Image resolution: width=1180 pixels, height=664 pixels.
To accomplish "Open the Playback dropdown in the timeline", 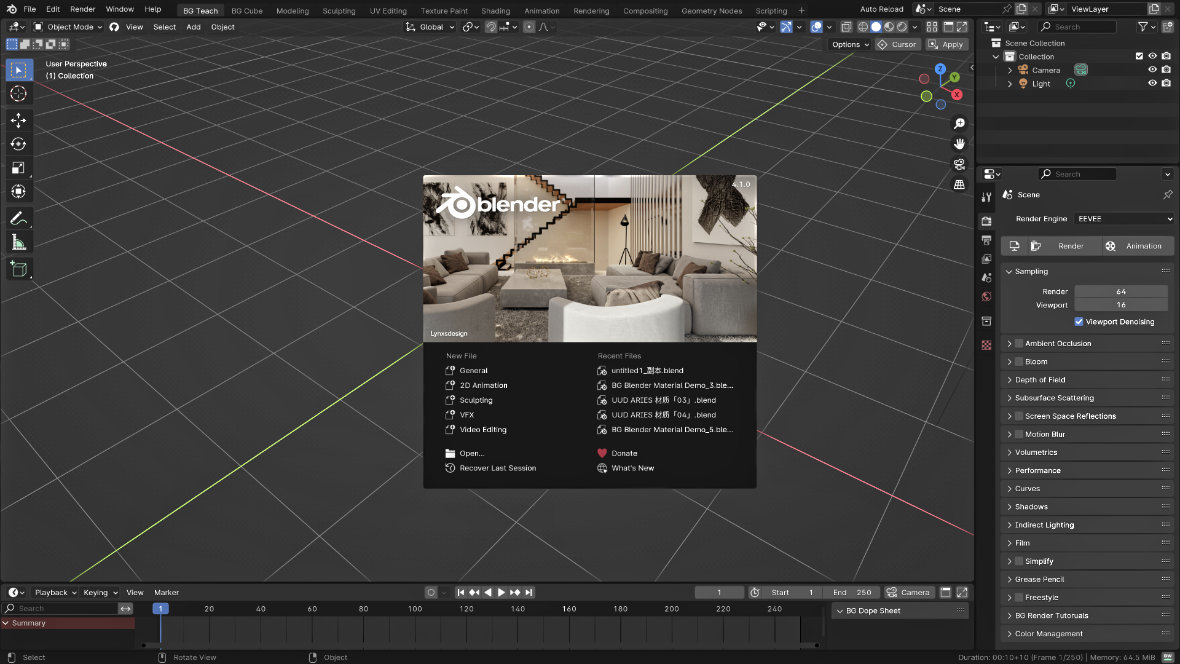I will (x=56, y=592).
